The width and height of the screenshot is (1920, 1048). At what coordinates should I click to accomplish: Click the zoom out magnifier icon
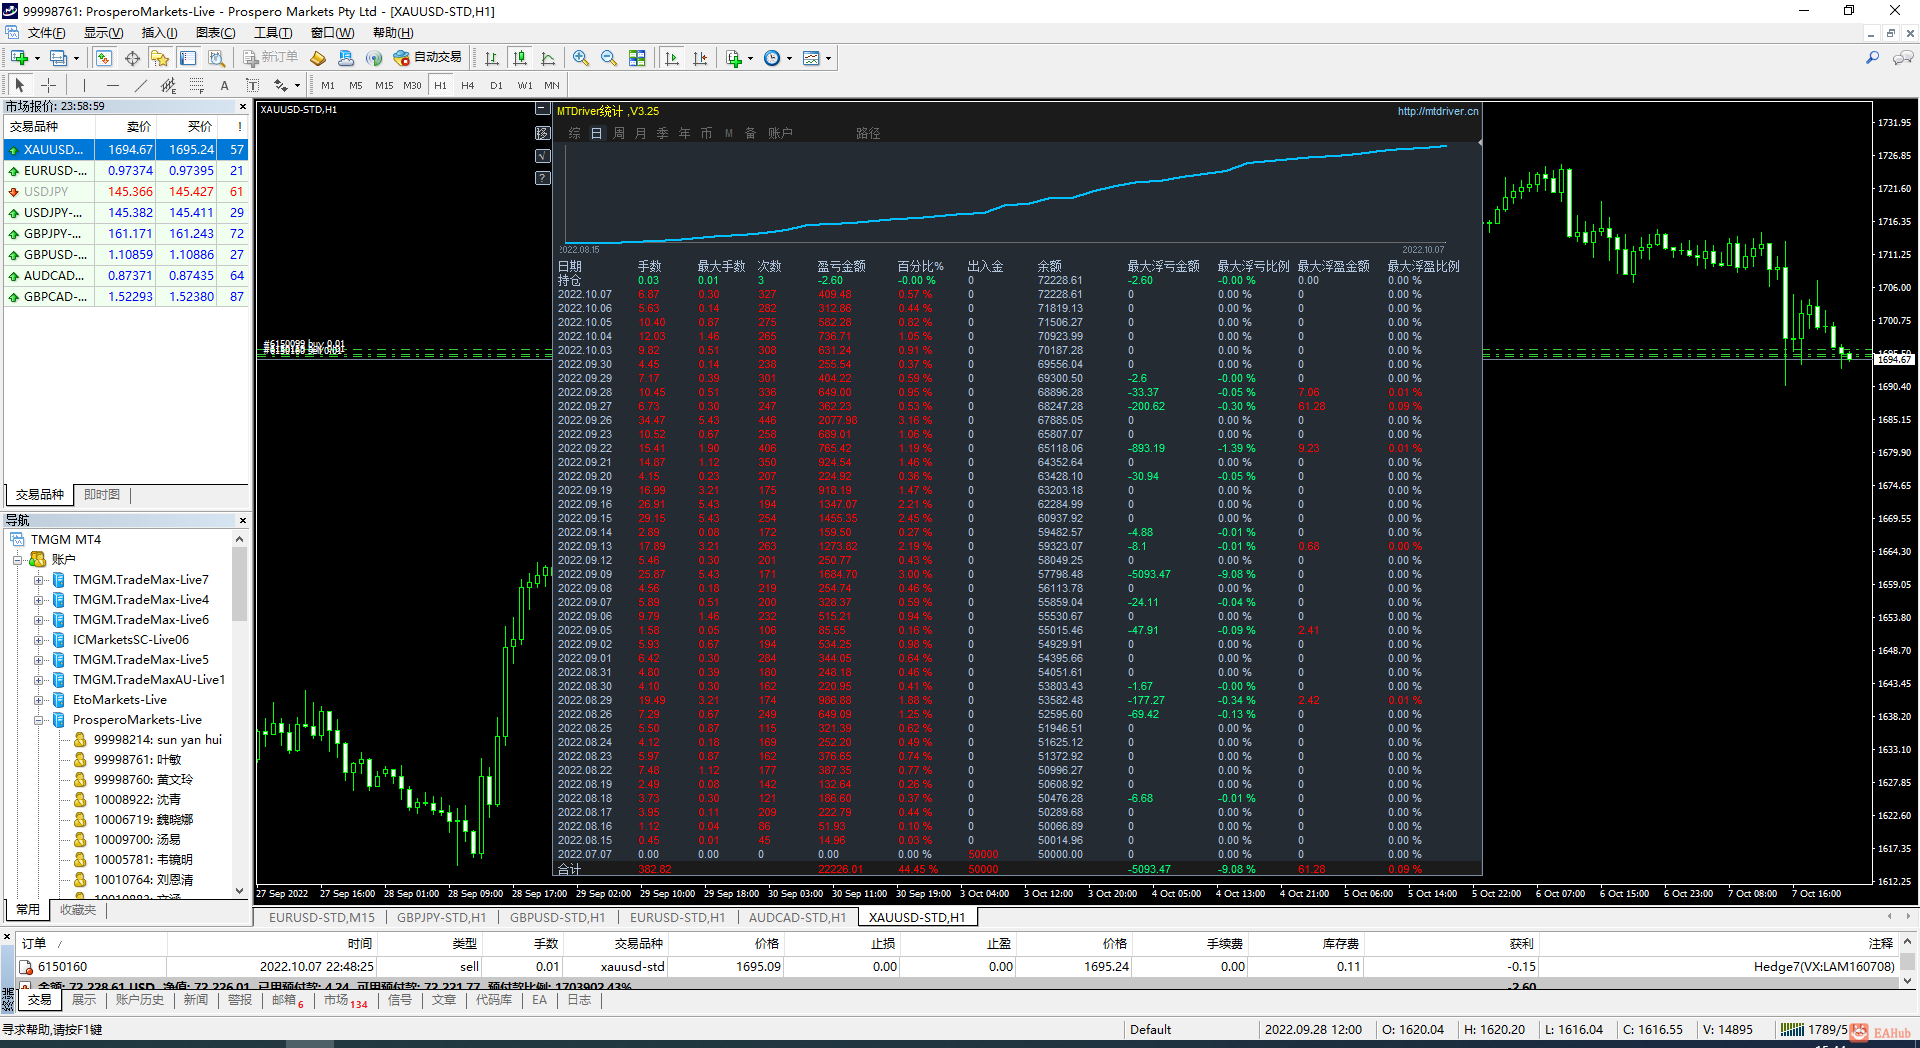[x=608, y=58]
